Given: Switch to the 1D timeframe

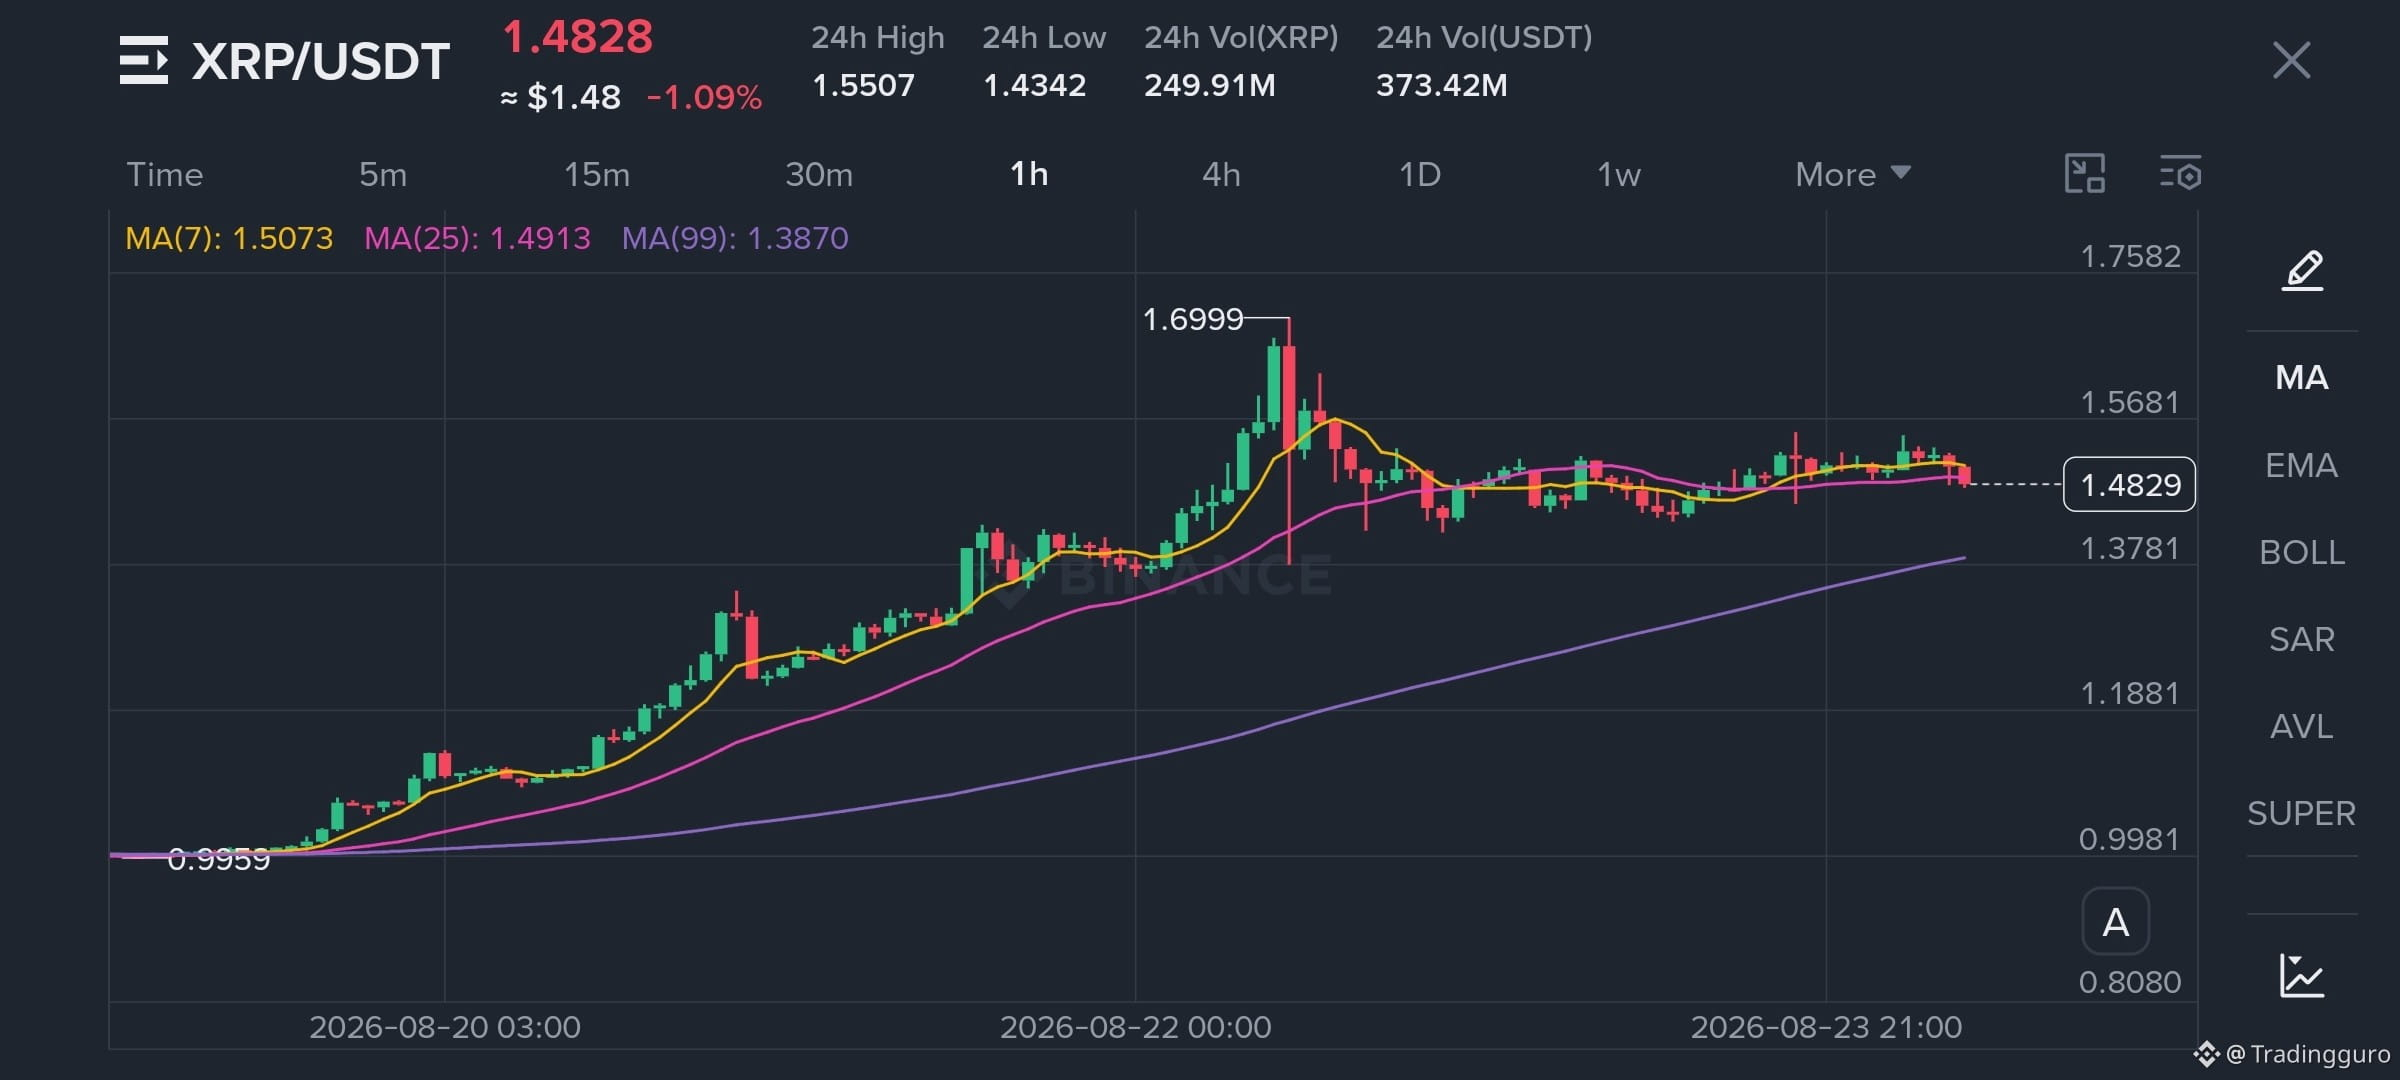Looking at the screenshot, I should point(1419,174).
